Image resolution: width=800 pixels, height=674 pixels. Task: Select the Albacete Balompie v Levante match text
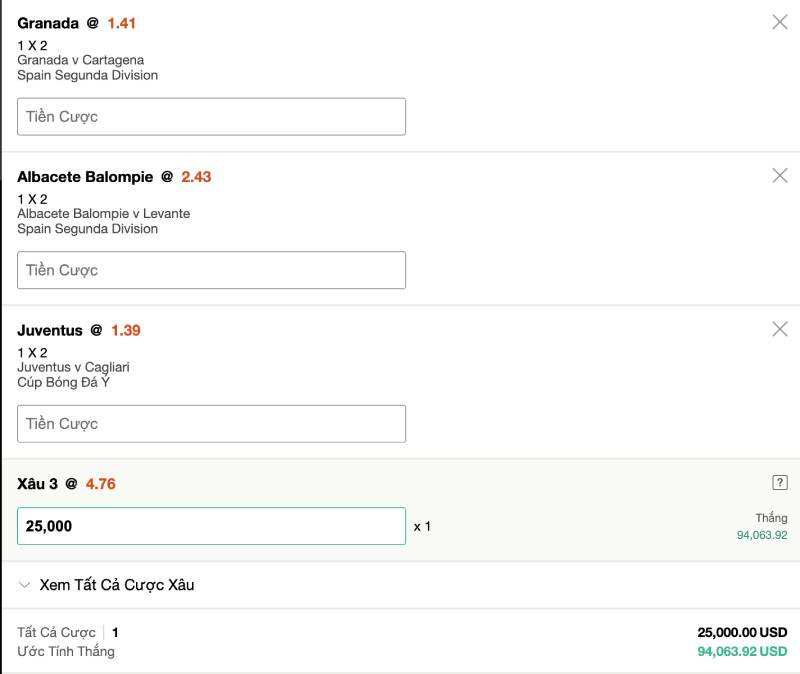(x=103, y=214)
